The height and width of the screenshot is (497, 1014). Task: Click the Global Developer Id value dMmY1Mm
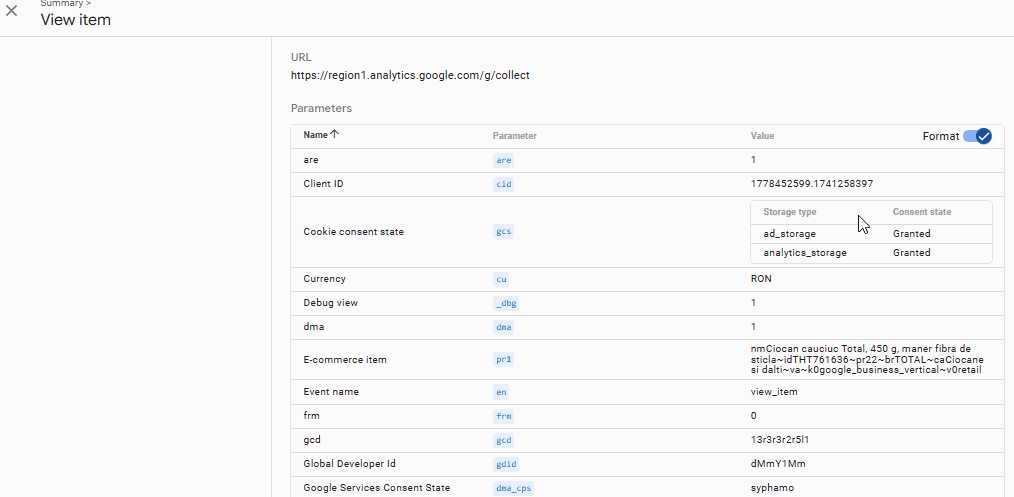[x=778, y=464]
